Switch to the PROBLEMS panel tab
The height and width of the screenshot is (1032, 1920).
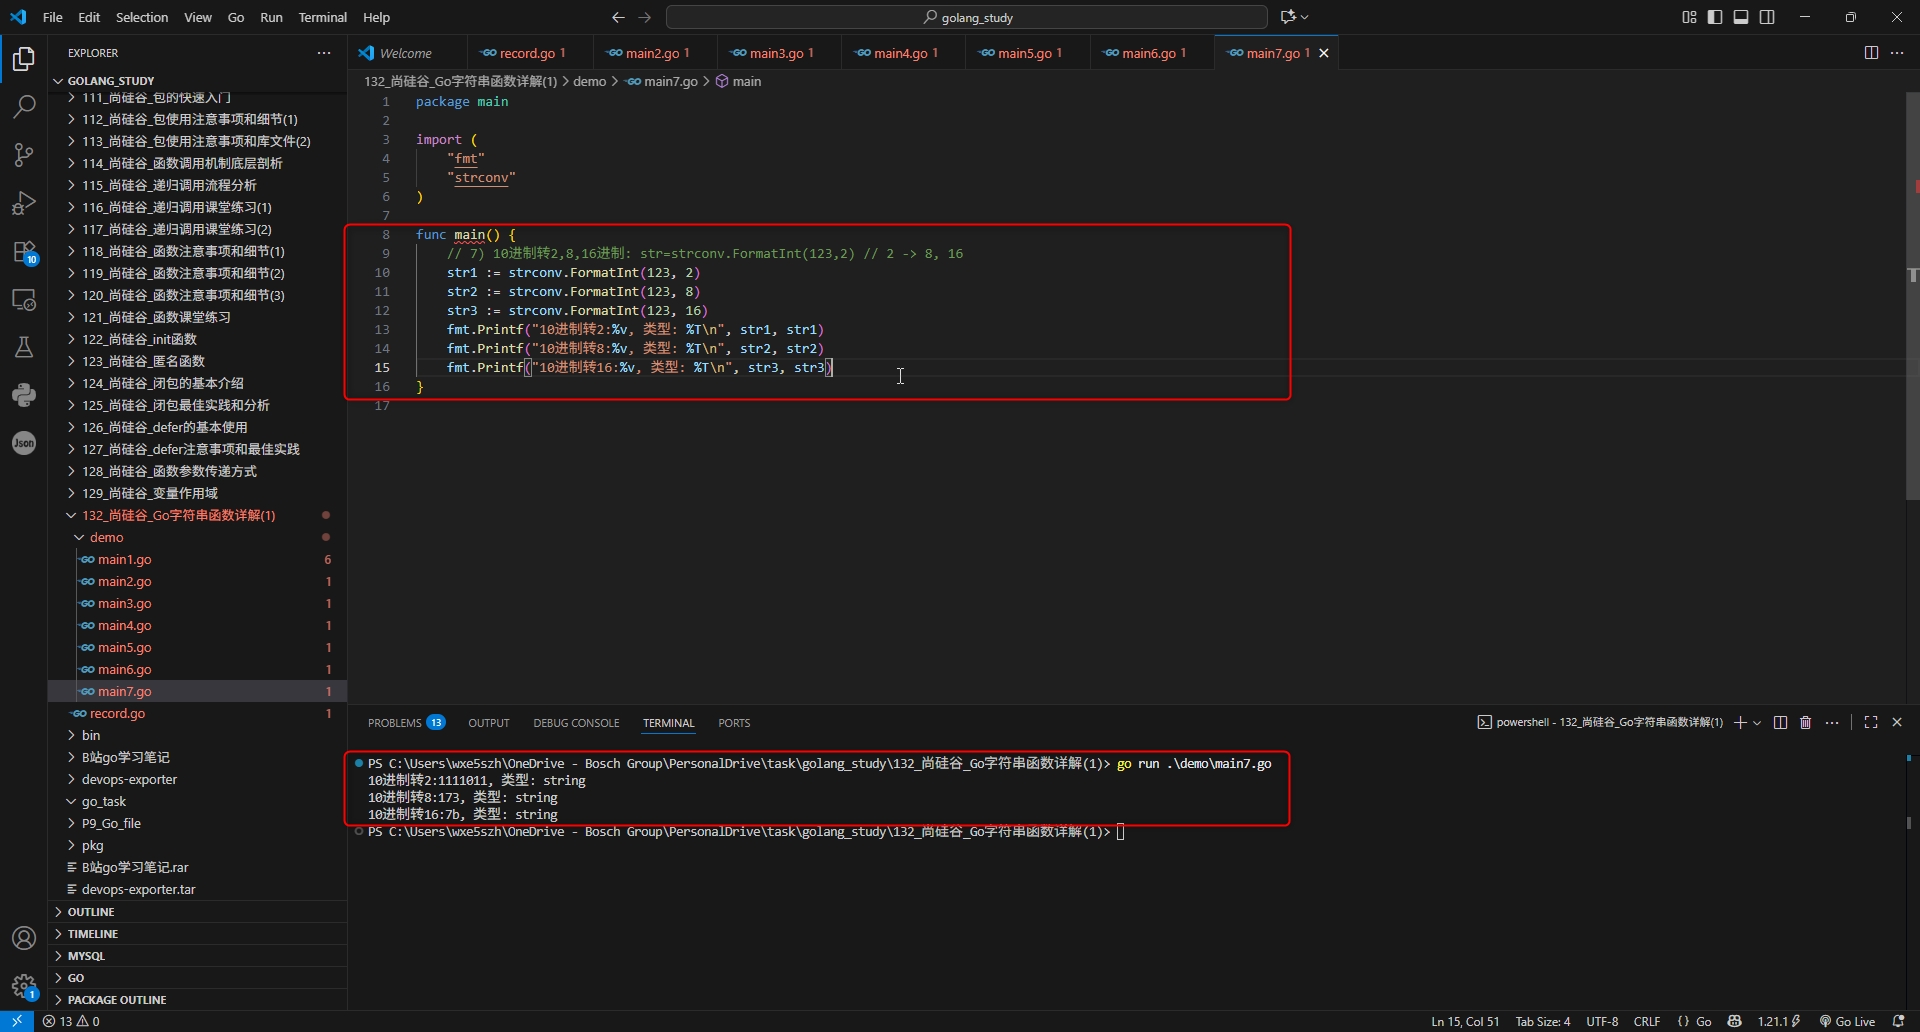405,723
